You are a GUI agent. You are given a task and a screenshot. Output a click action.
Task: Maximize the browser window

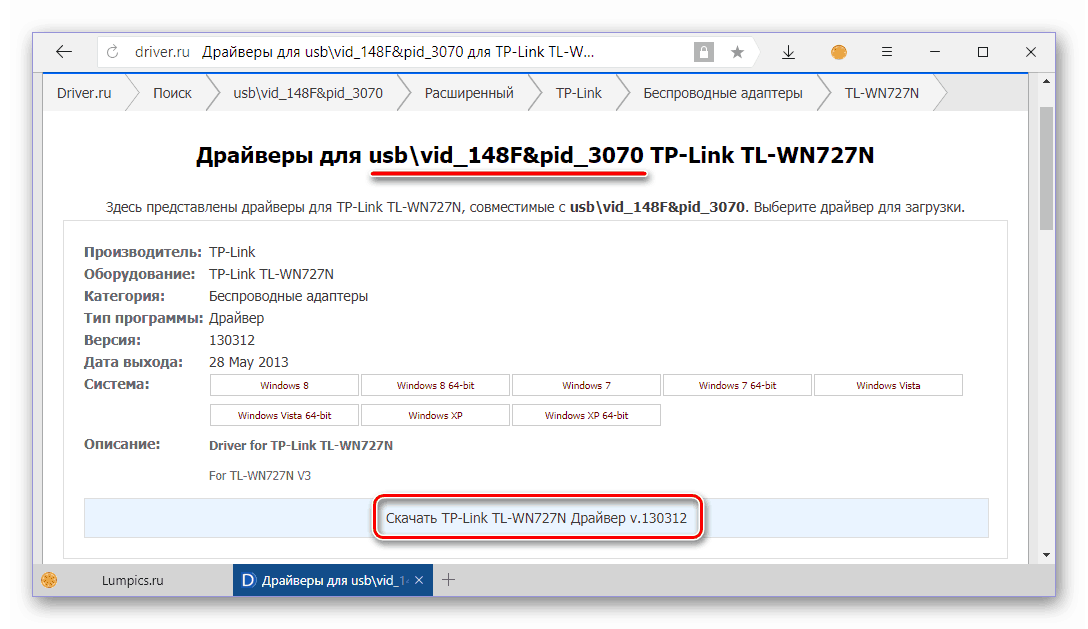coord(983,52)
